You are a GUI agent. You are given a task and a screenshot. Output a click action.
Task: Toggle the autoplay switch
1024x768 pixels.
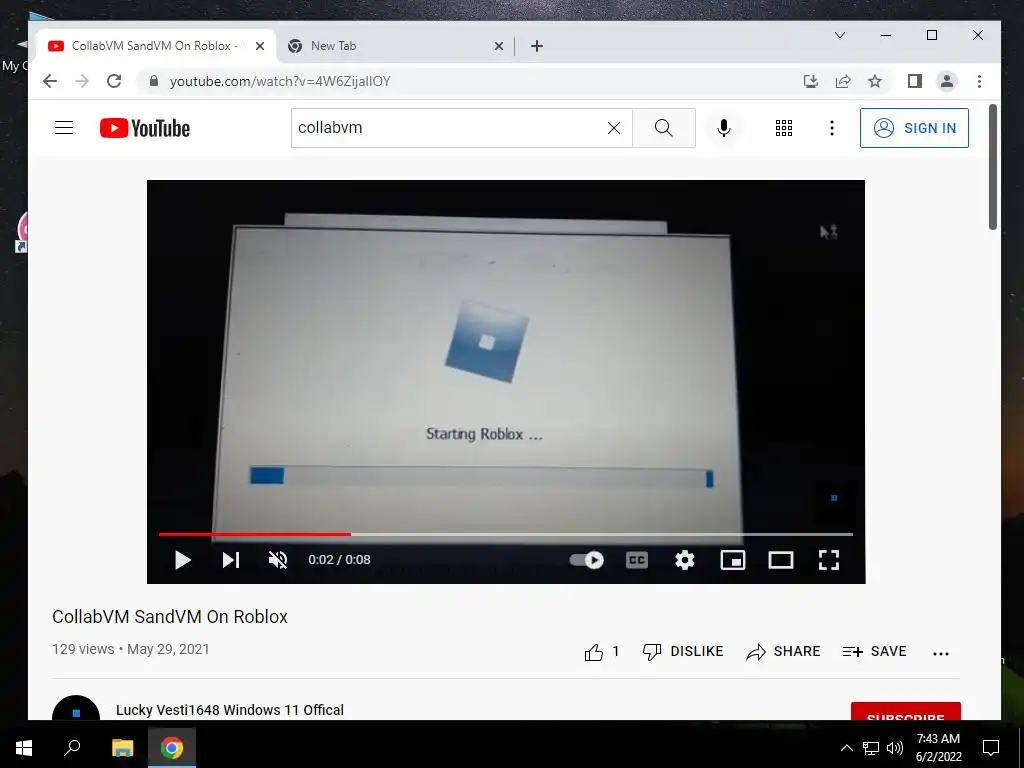point(586,560)
